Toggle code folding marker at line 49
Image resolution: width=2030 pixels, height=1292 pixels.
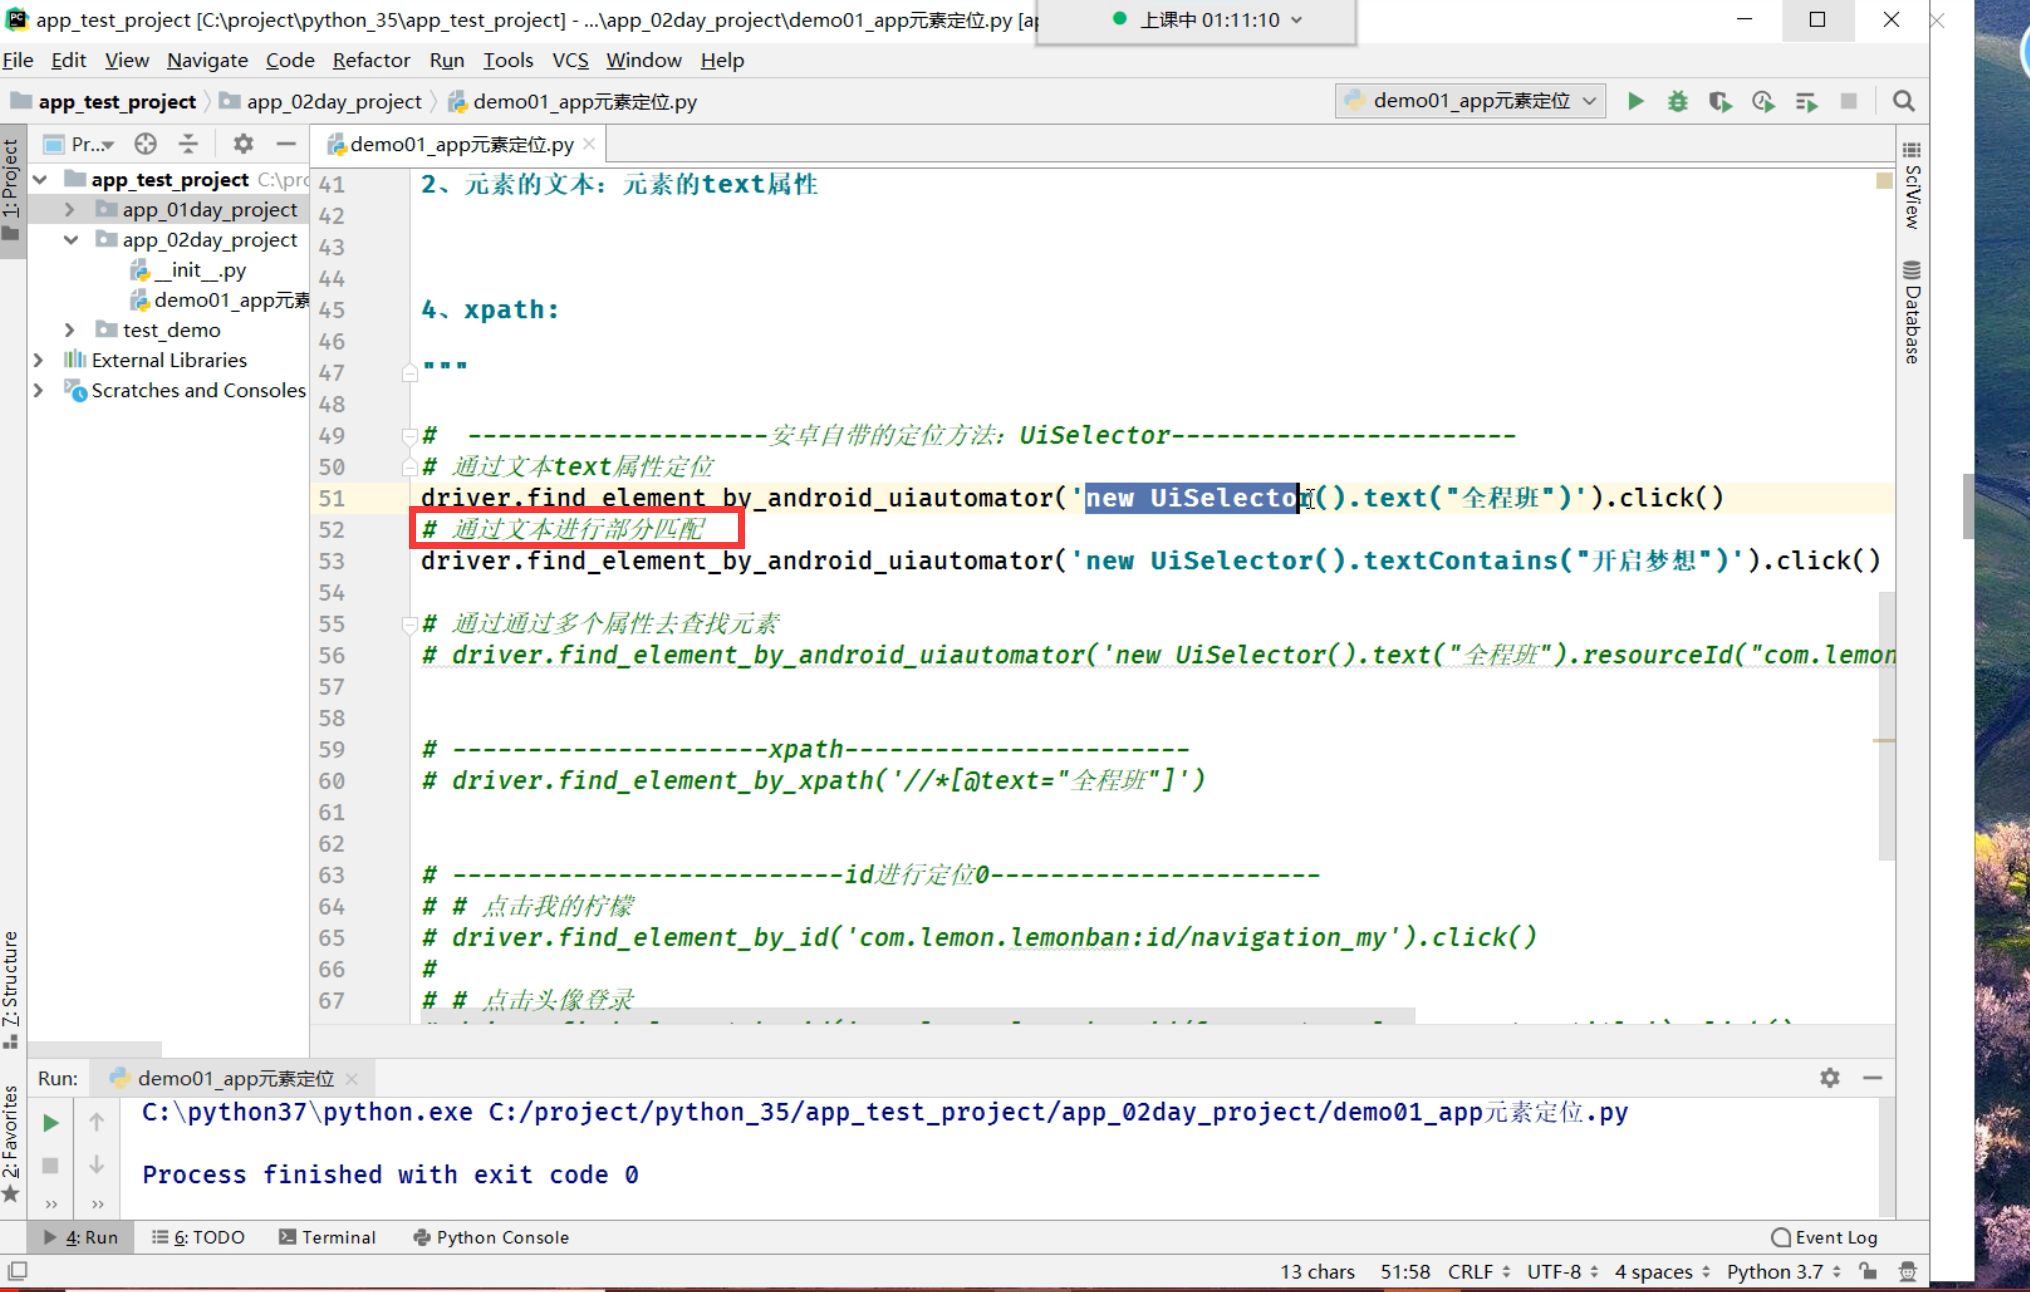coord(409,436)
